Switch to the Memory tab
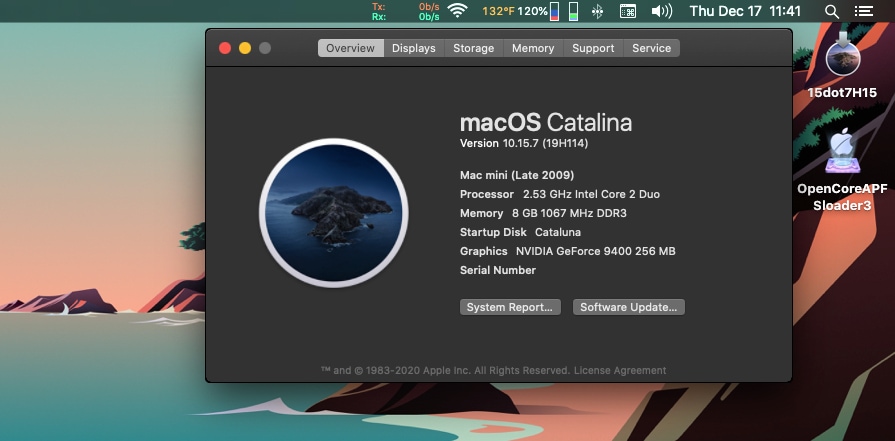Viewport: 895px width, 441px height. click(533, 48)
